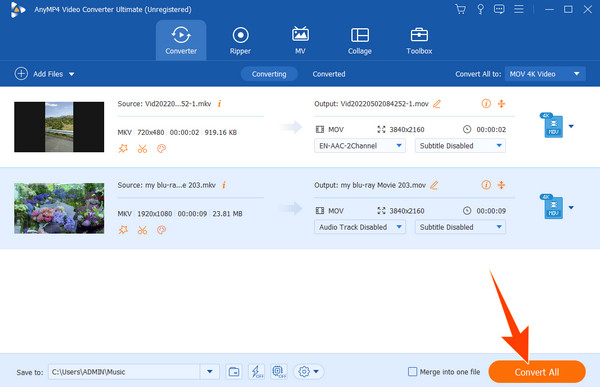Viewport: 600px width, 387px height.
Task: Select the my blu-ra...e 203.mkv flowers thumbnail
Action: point(59,208)
